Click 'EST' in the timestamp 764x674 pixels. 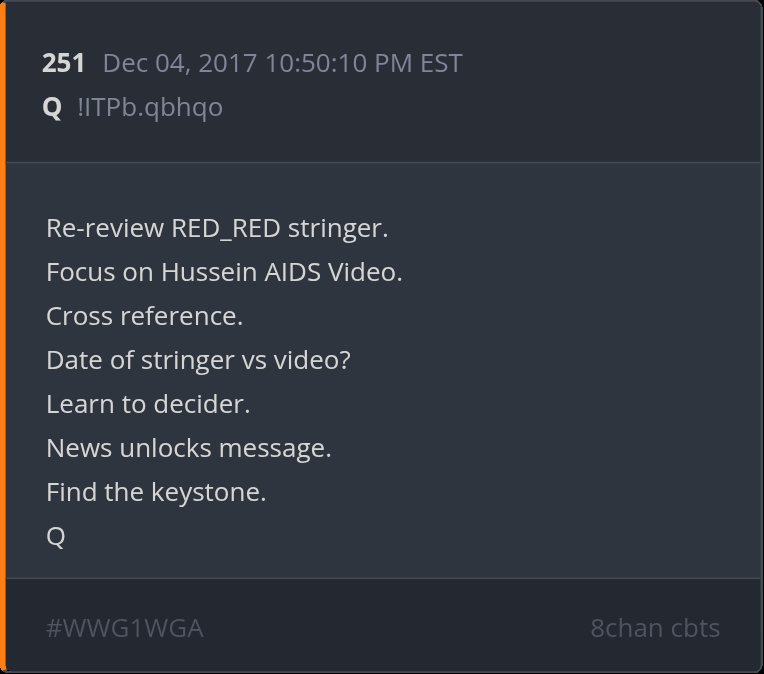click(441, 63)
